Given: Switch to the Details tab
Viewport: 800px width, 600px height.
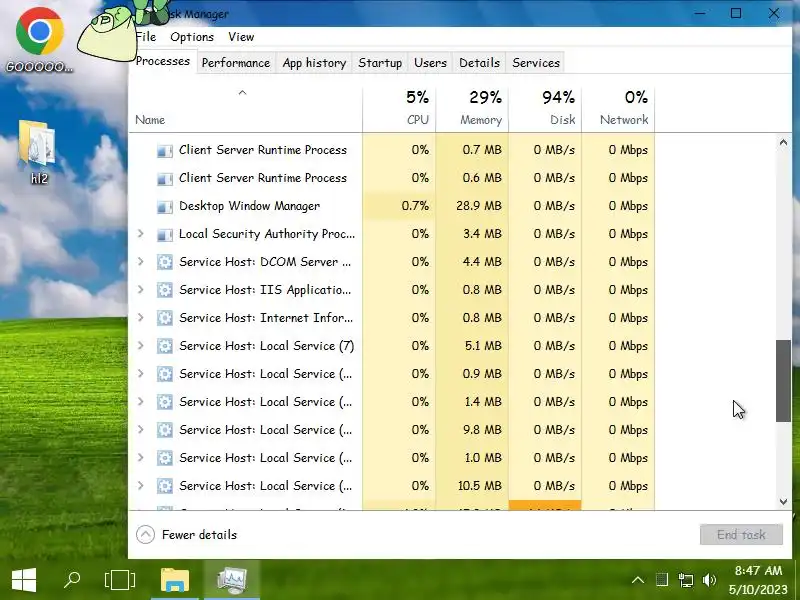Looking at the screenshot, I should 479,63.
